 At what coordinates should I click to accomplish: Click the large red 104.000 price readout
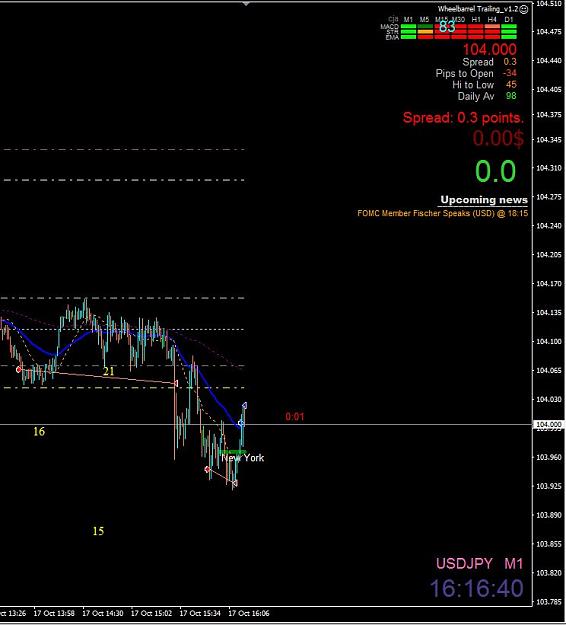[489, 49]
